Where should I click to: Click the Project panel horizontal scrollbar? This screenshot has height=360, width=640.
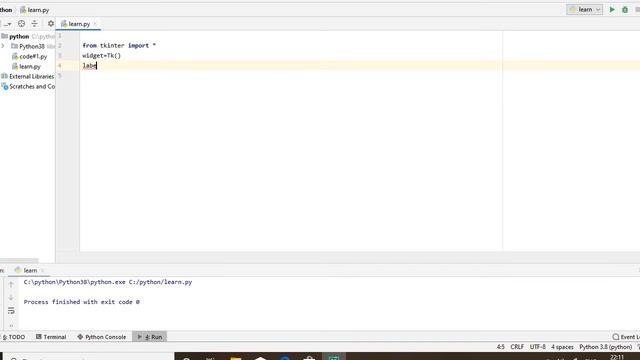coord(19,260)
